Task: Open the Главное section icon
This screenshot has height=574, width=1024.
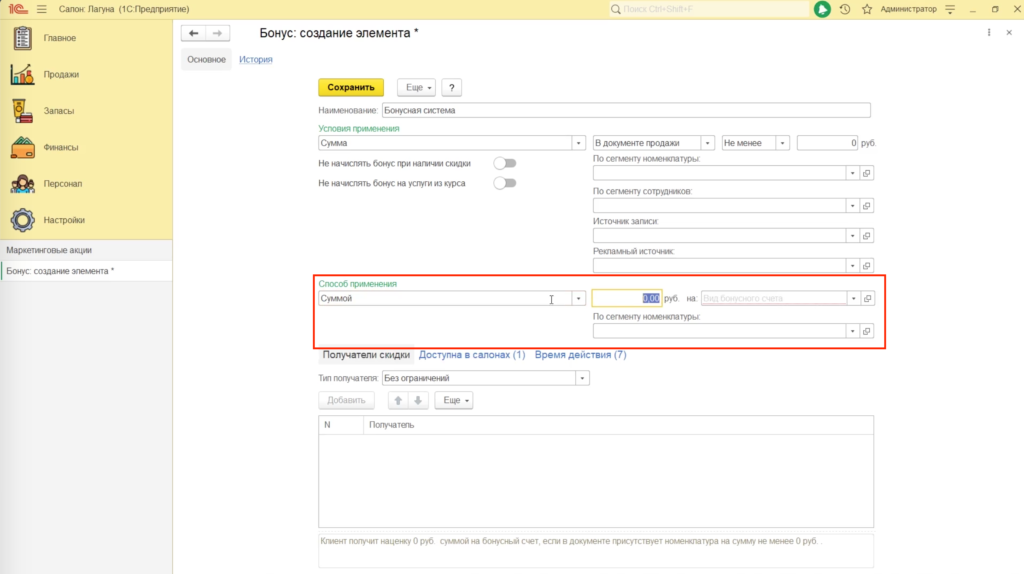Action: point(22,38)
